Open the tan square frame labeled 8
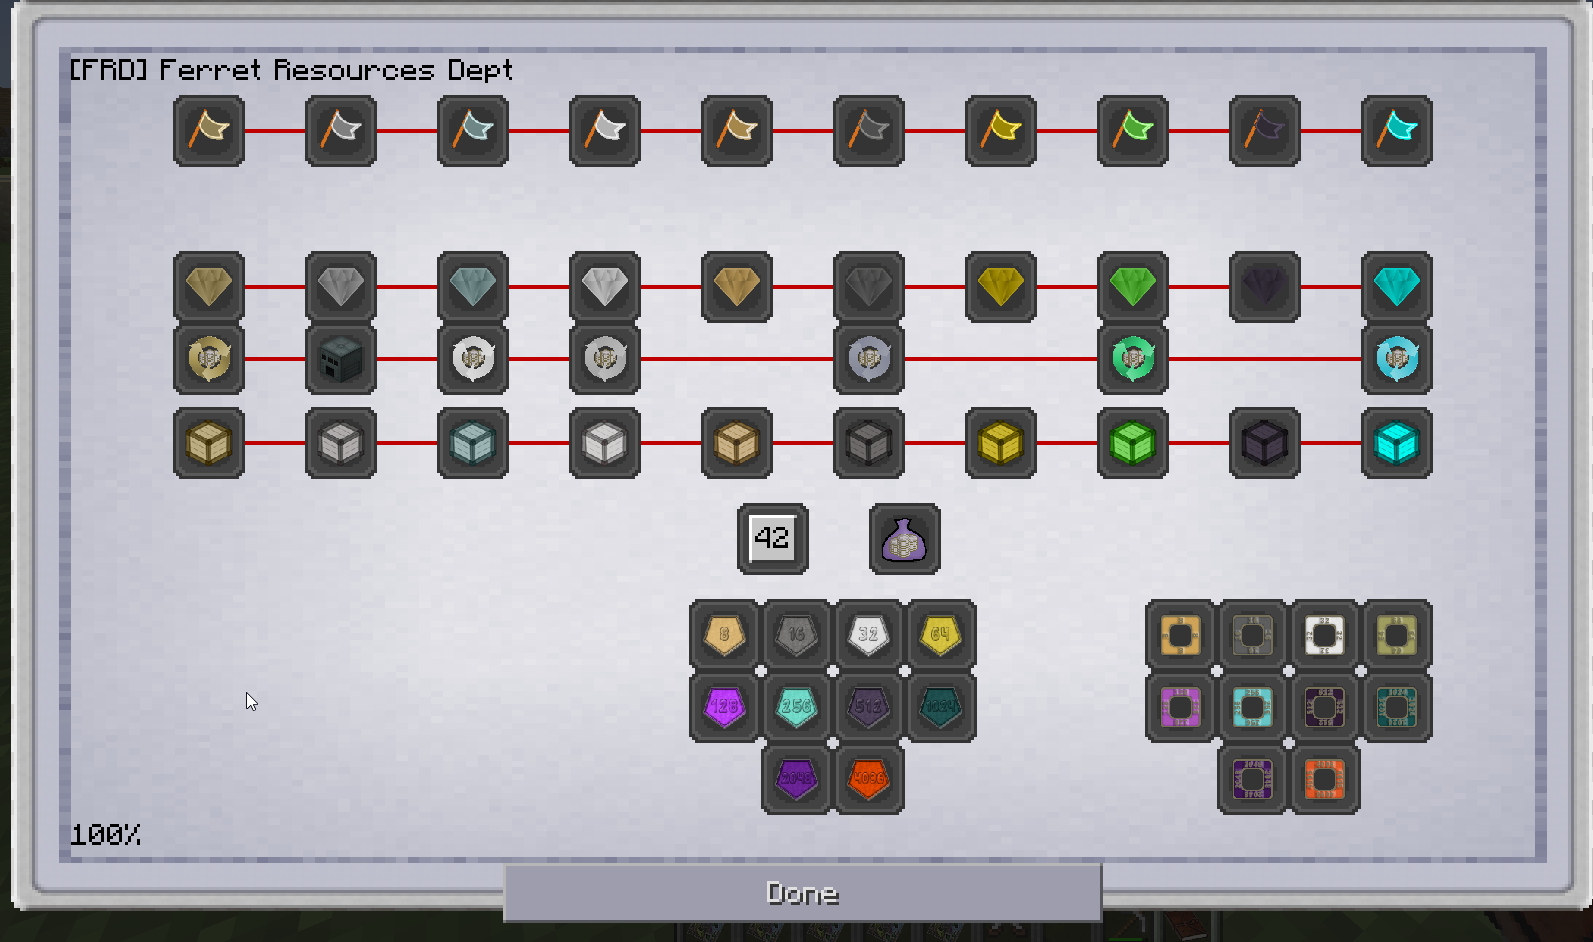 click(x=1181, y=635)
